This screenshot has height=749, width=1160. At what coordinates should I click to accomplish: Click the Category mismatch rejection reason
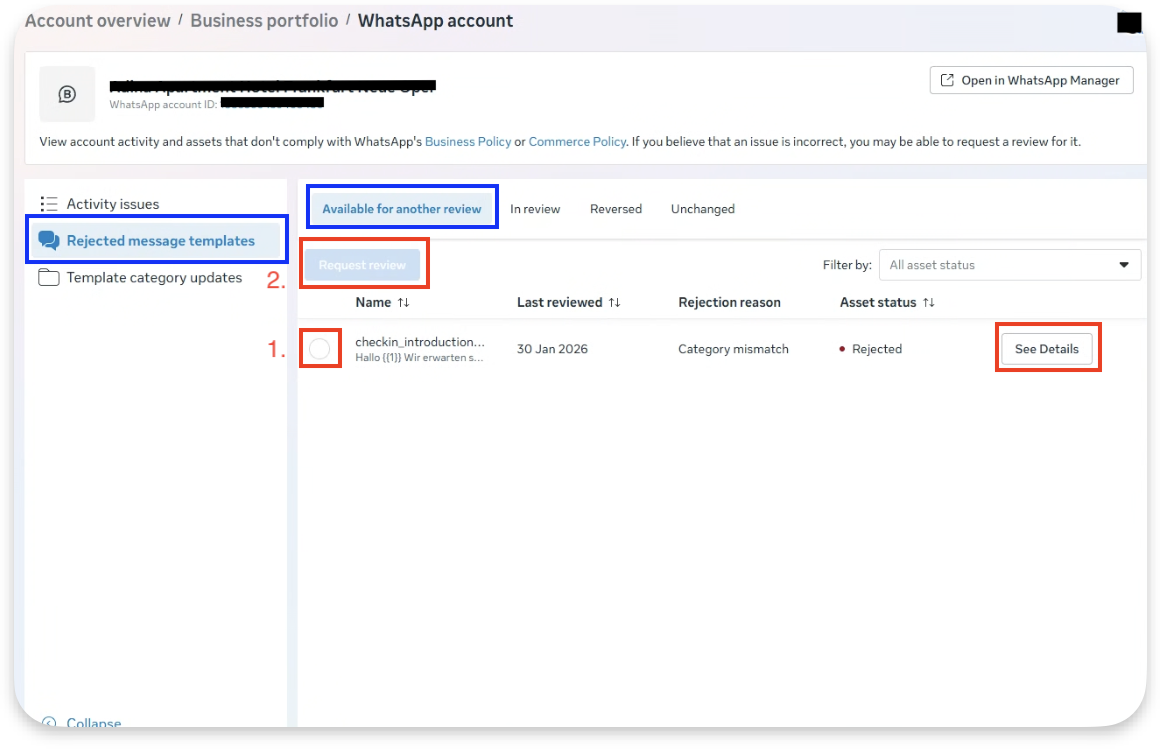point(733,349)
